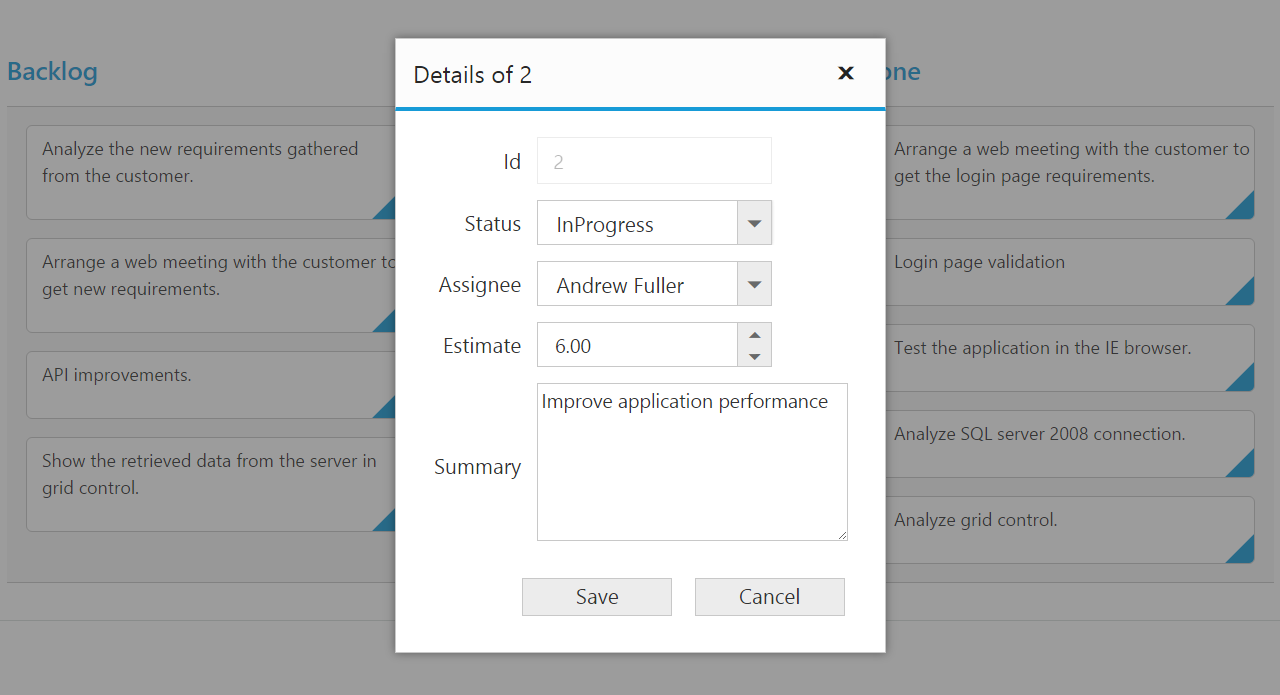Increase Estimate with up spinner arrow
1280x695 pixels.
(x=754, y=335)
